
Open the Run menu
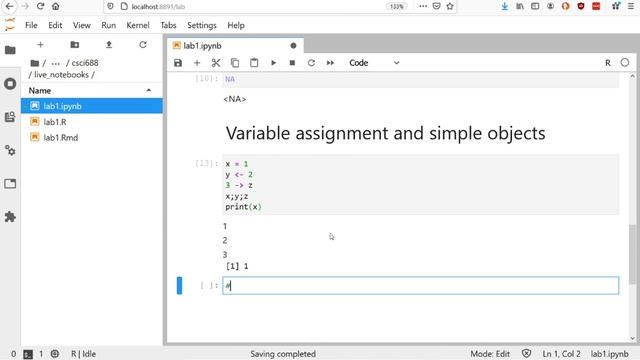tap(109, 25)
